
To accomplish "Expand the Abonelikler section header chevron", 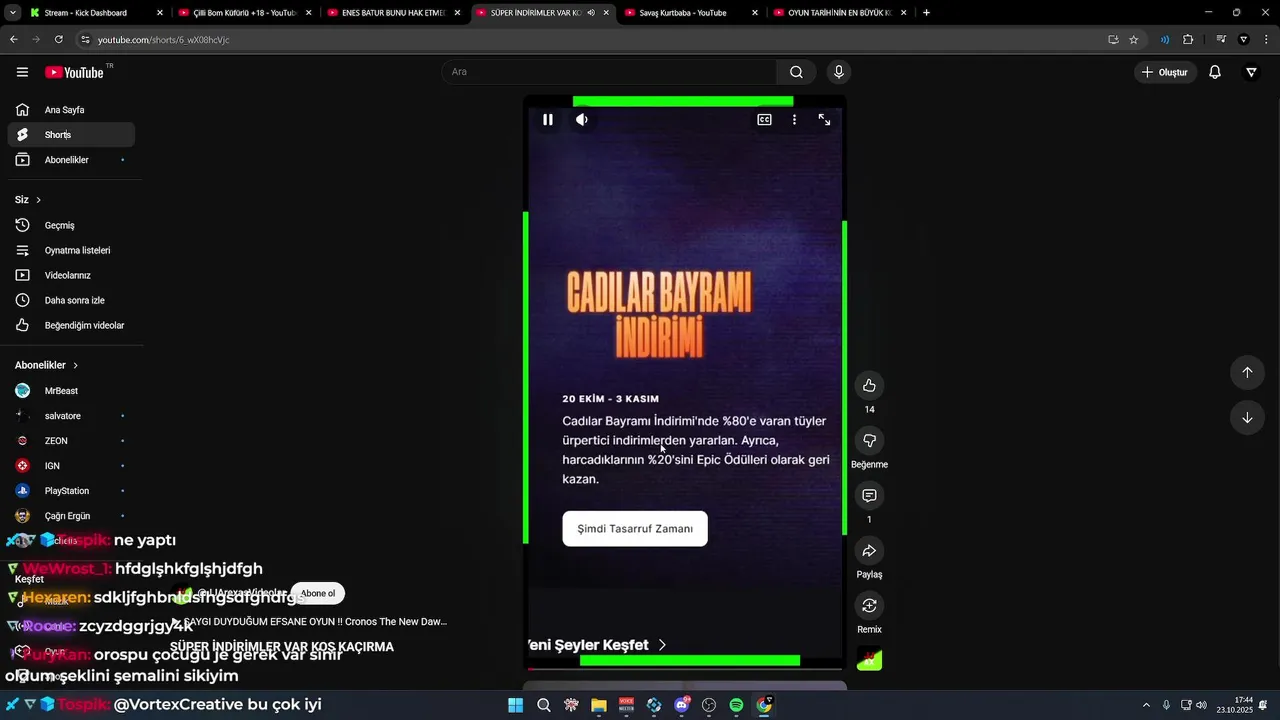I will tap(75, 366).
